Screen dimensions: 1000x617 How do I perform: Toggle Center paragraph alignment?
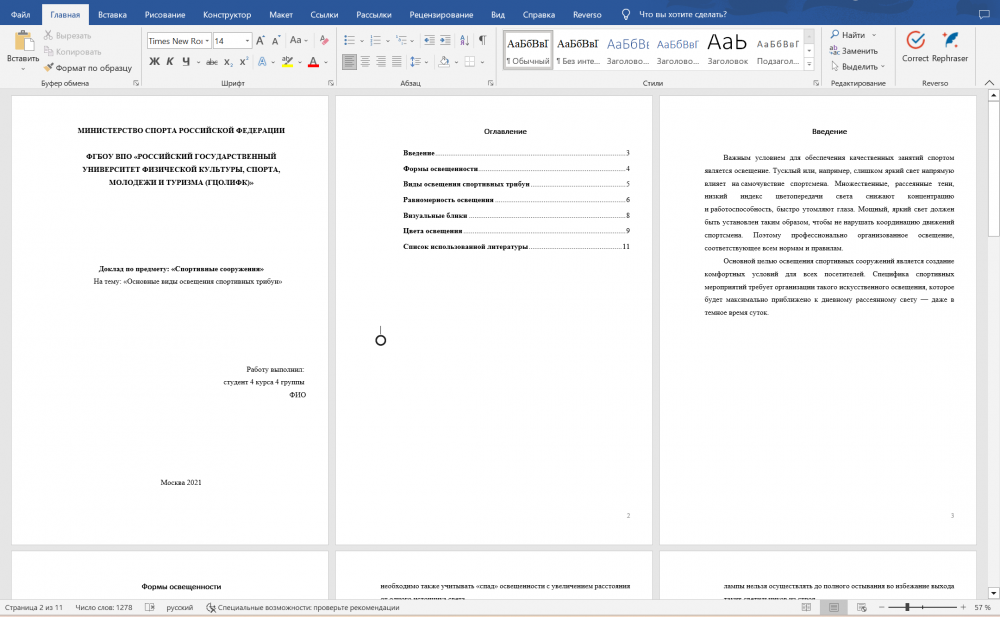[x=365, y=62]
